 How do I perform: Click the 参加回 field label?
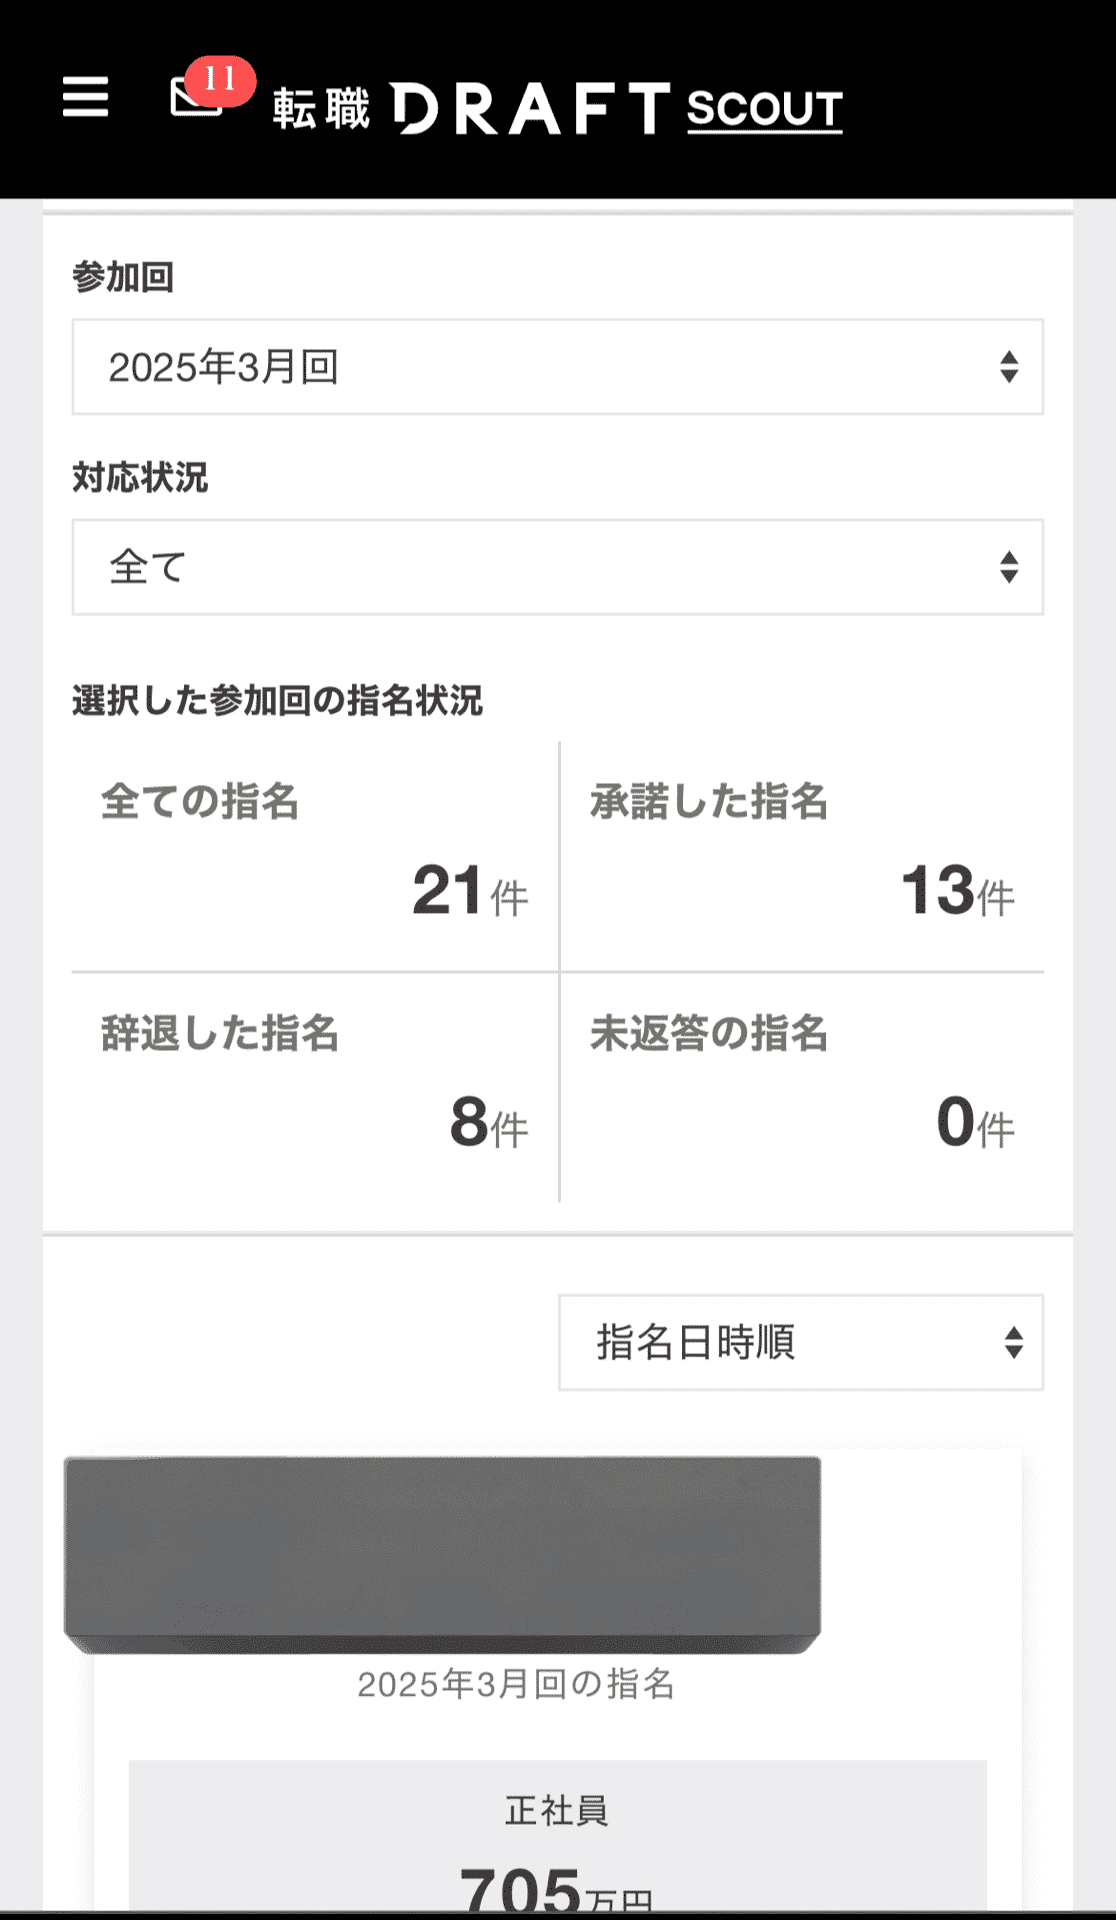point(123,277)
